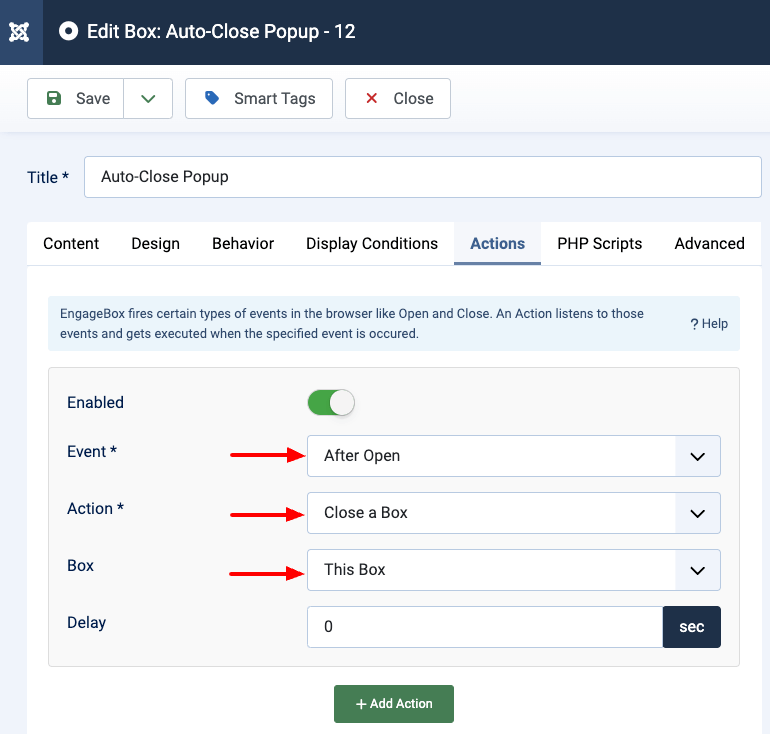Close the box editor

398,98
